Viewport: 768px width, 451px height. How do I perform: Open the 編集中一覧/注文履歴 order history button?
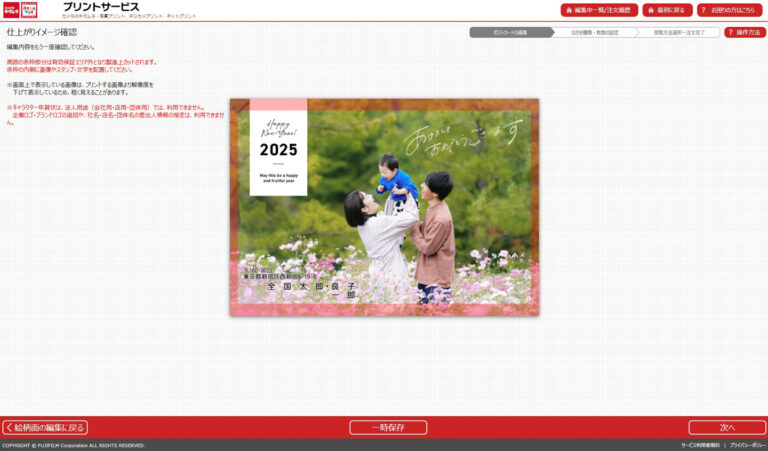point(599,10)
